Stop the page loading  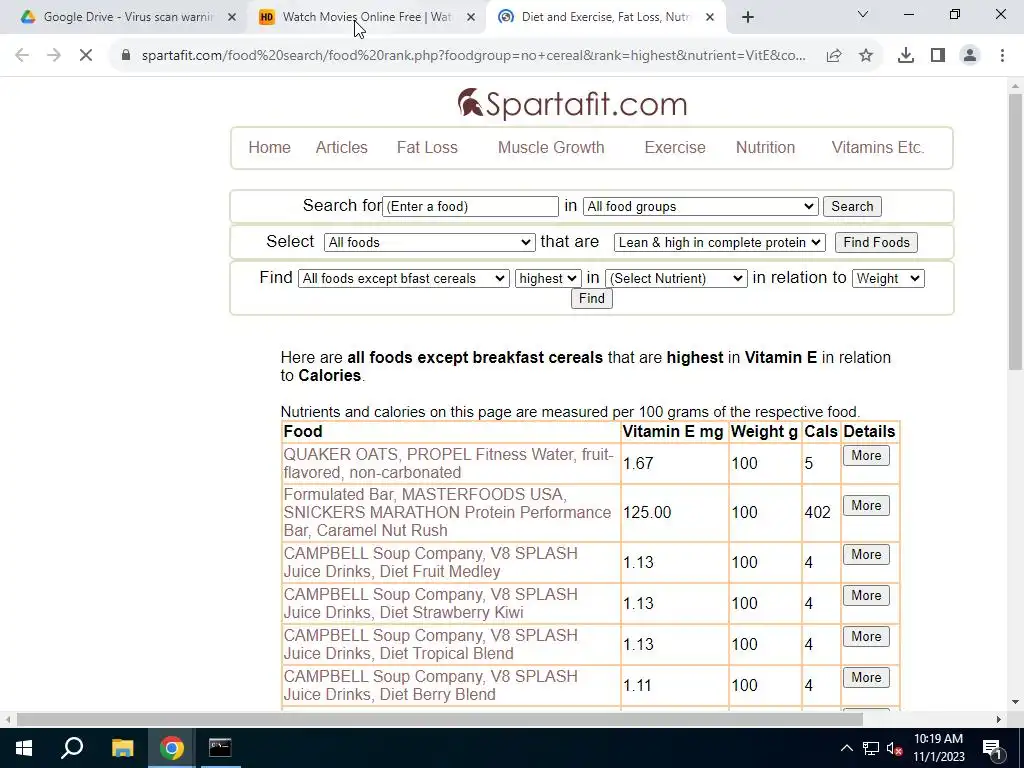coord(86,56)
